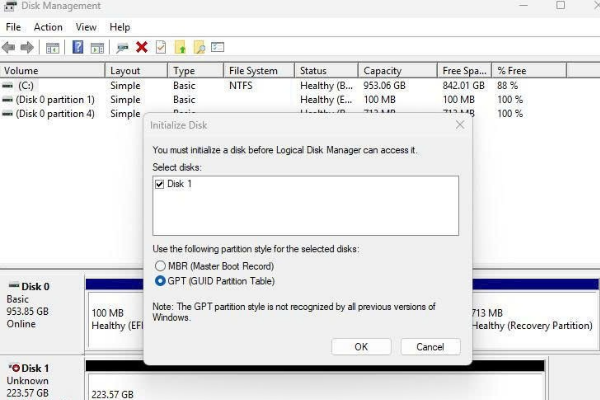Sort by the Capacity column header
Screen dimensions: 600x400
tap(398, 71)
